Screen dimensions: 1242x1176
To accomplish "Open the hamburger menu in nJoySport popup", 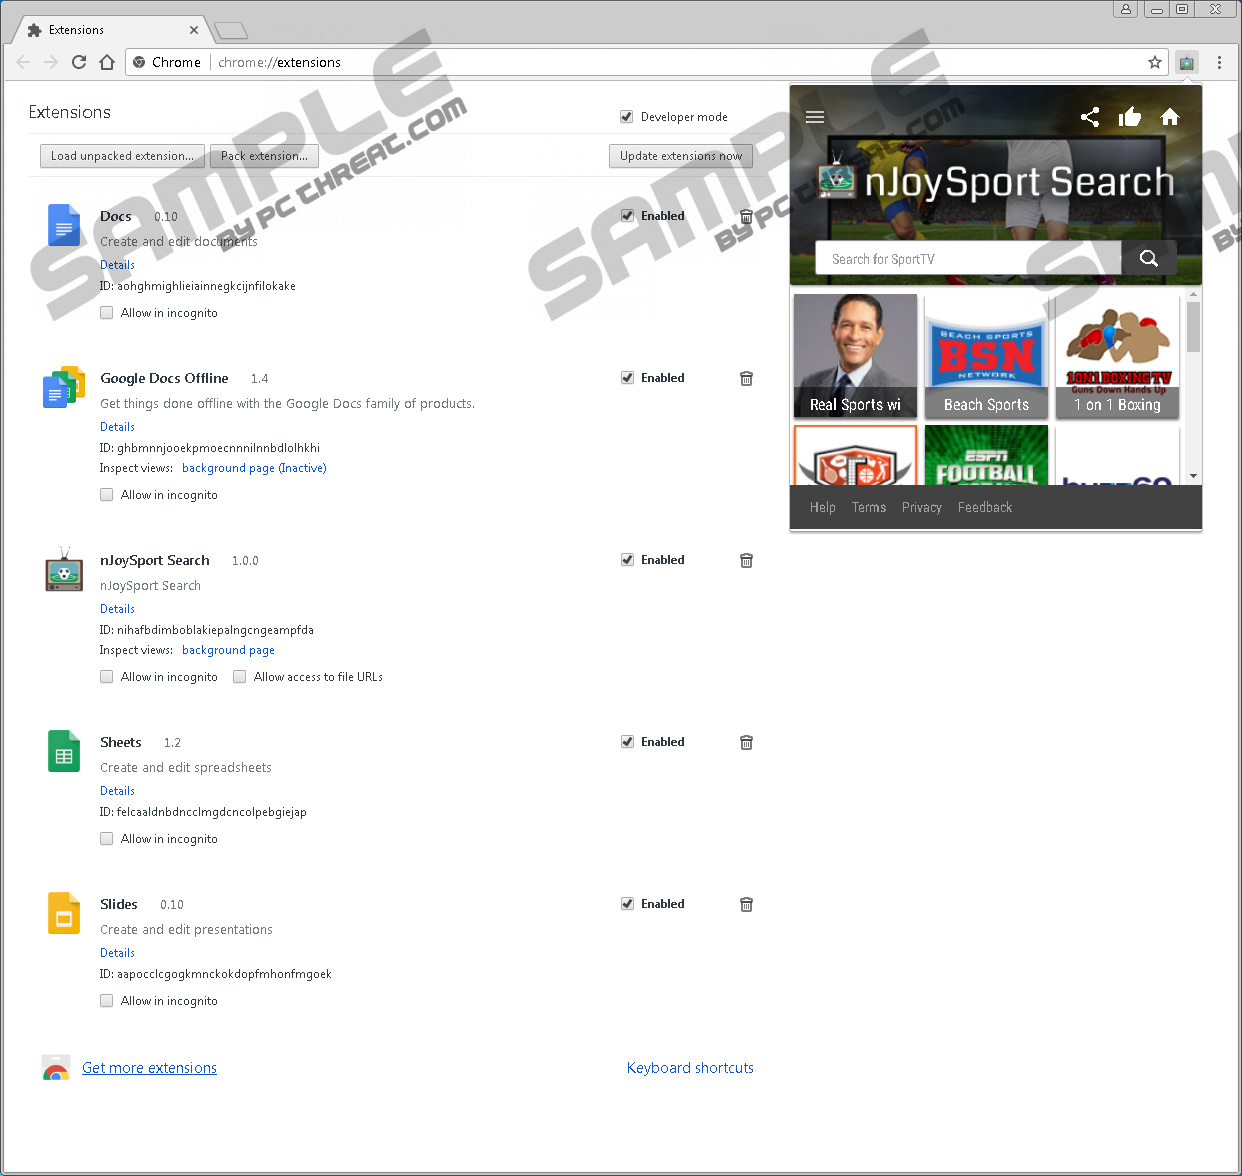I will pyautogui.click(x=815, y=117).
